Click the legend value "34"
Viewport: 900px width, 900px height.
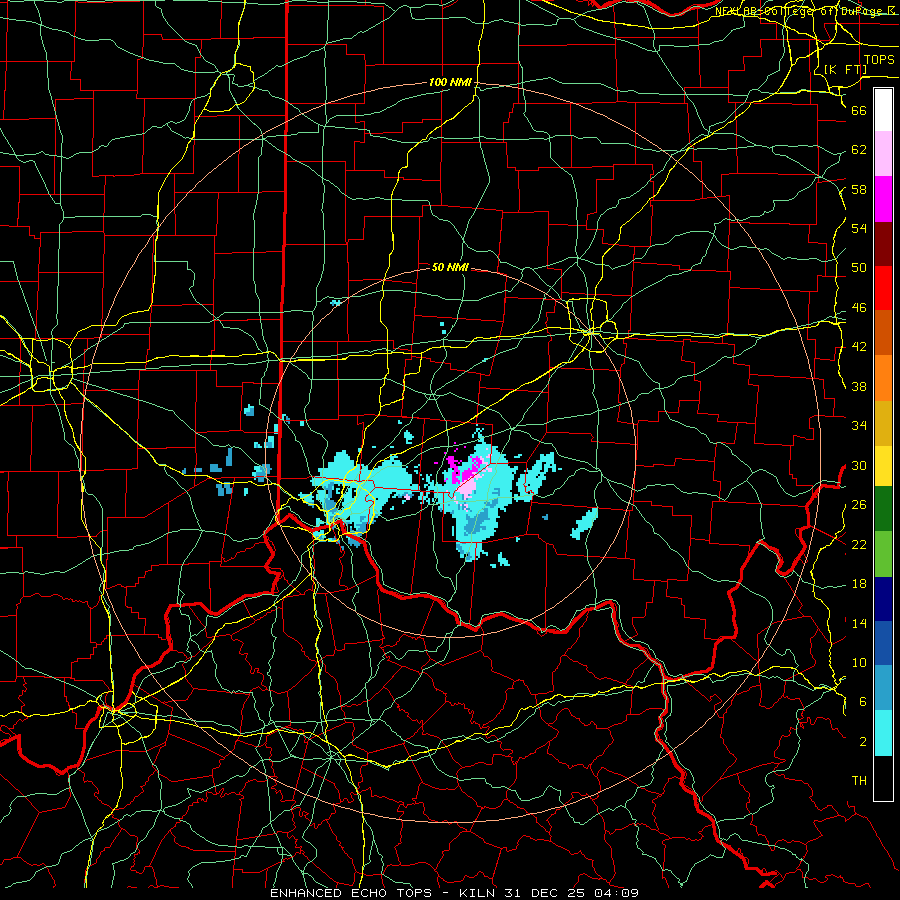coord(859,426)
